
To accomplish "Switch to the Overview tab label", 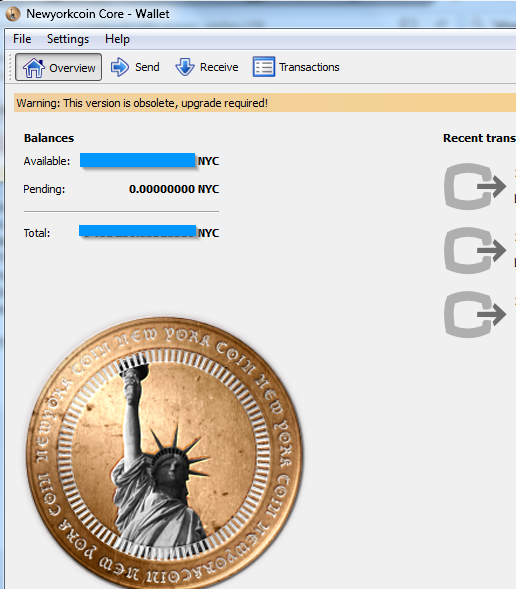I will pos(72,68).
